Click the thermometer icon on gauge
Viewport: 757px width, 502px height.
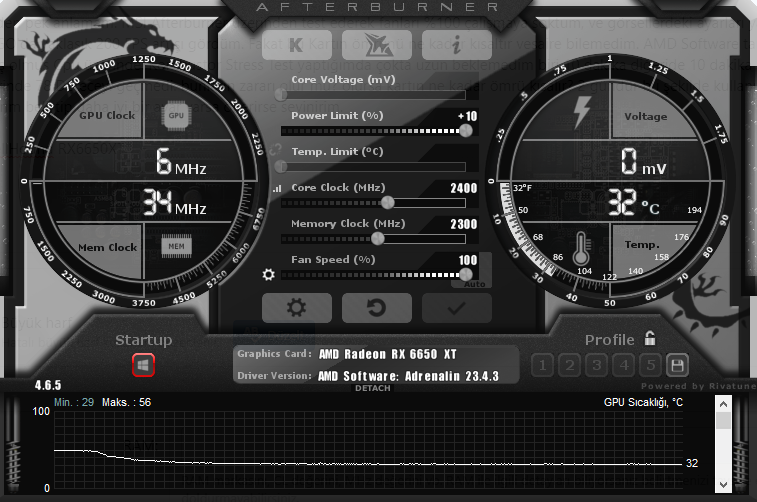pyautogui.click(x=580, y=249)
